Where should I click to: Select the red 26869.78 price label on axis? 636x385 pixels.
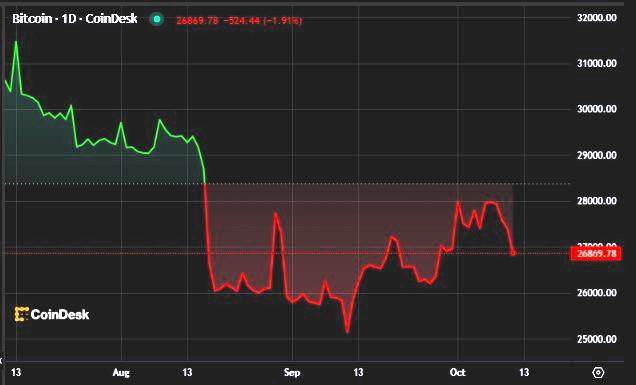596,254
